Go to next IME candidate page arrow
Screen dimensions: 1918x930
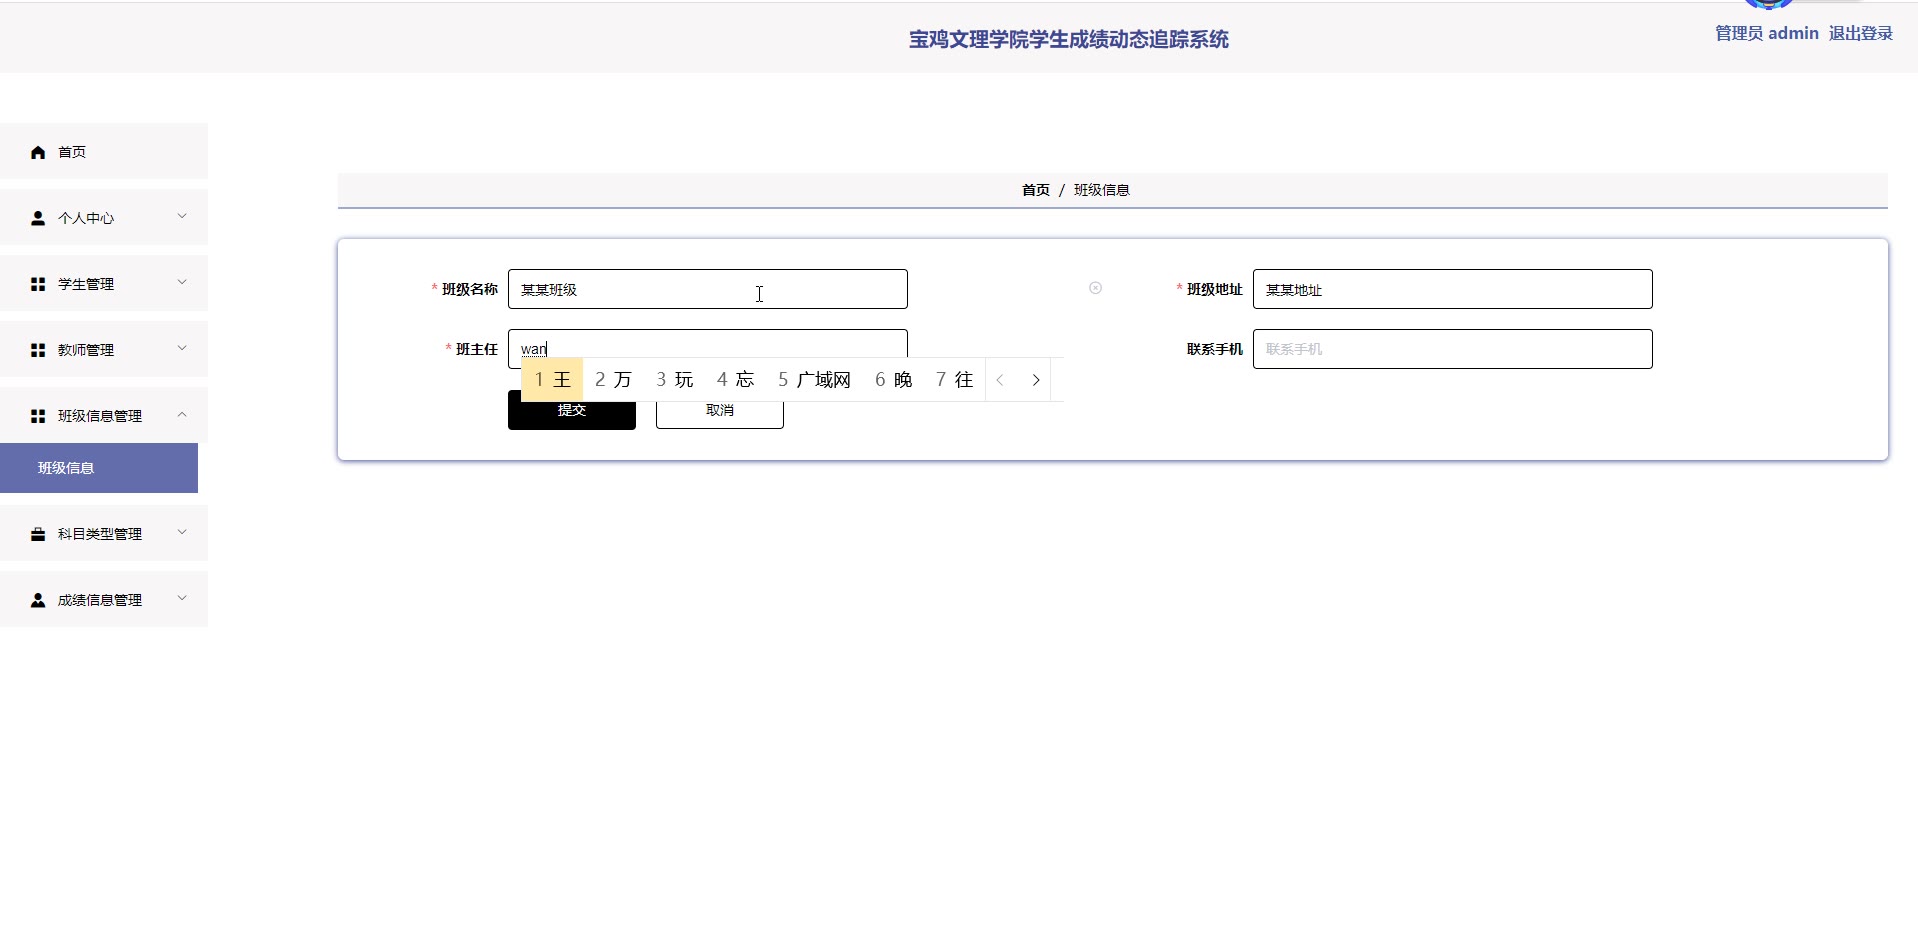[1036, 380]
